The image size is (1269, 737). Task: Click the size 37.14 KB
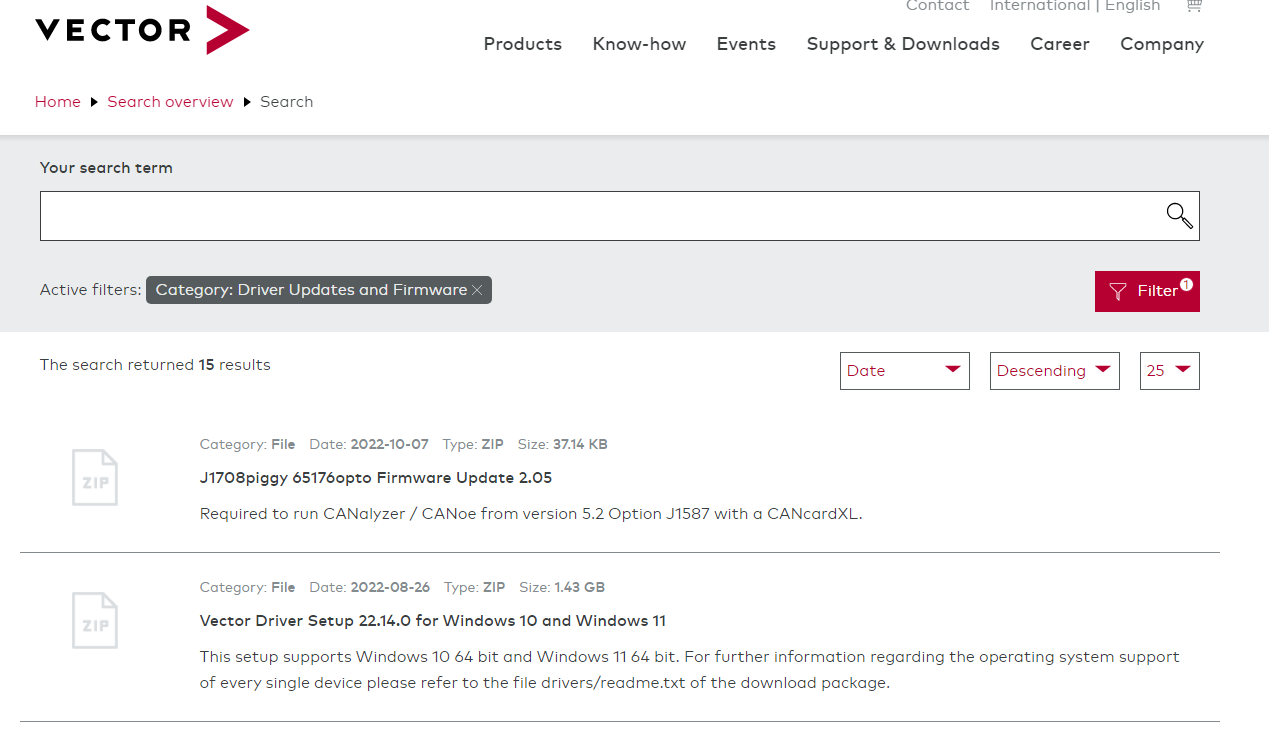point(580,444)
